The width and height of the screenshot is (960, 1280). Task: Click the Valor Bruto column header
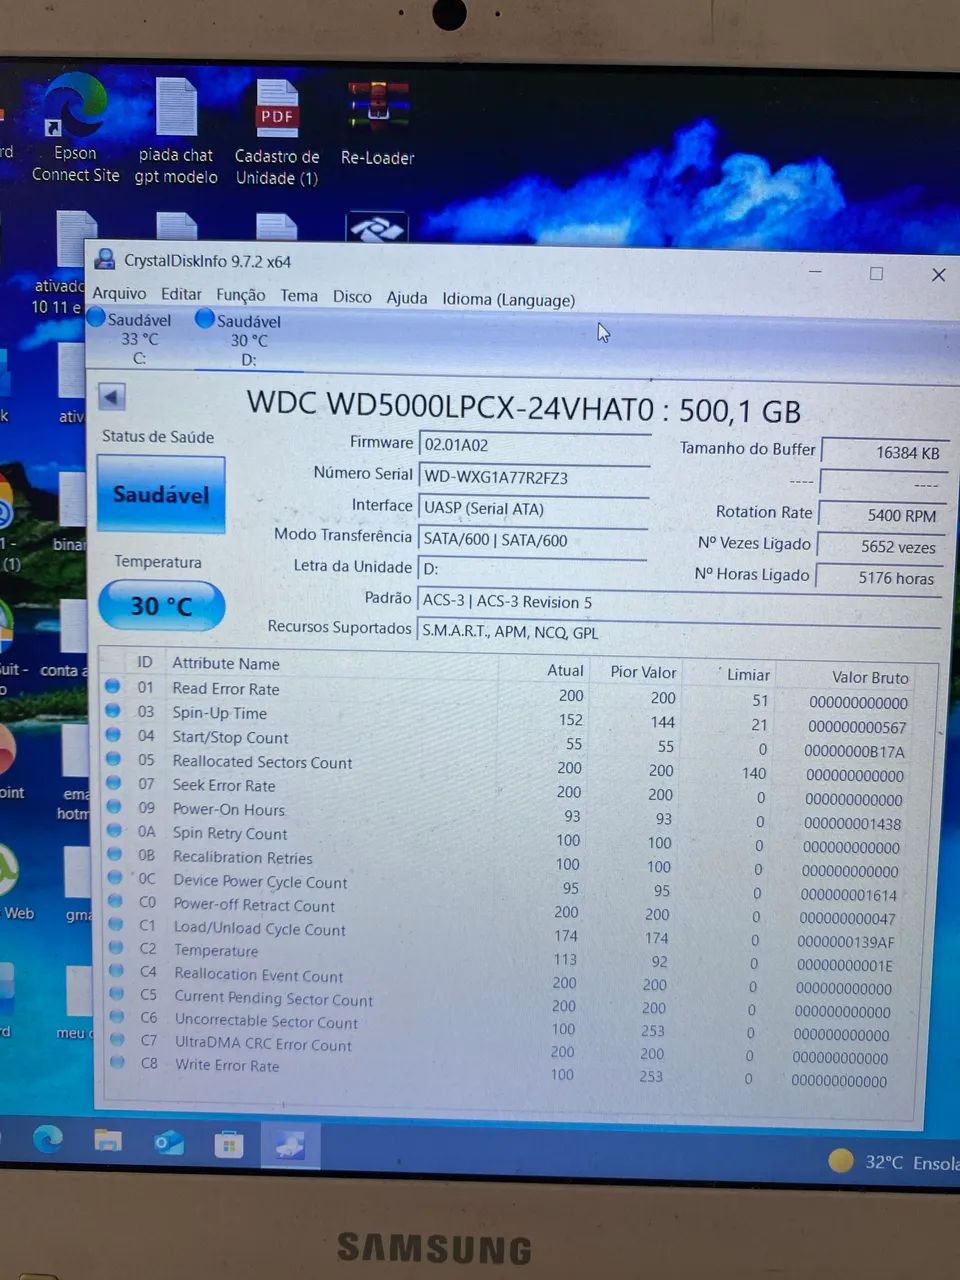tap(870, 677)
